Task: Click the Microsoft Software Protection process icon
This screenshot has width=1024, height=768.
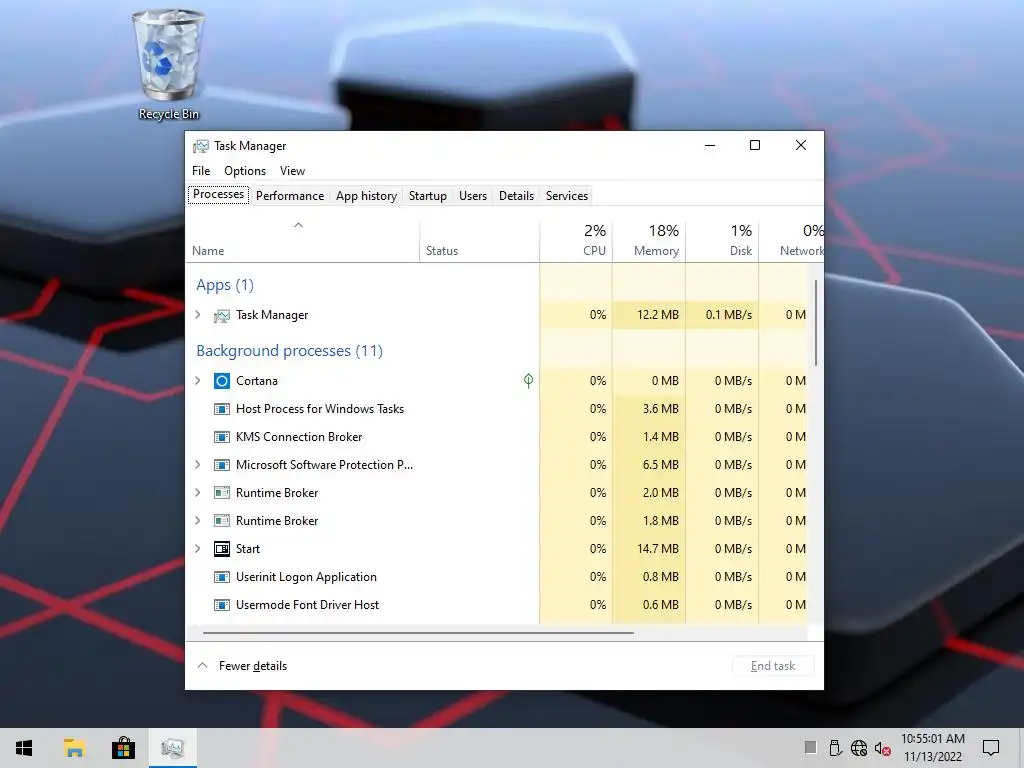Action: [x=222, y=465]
